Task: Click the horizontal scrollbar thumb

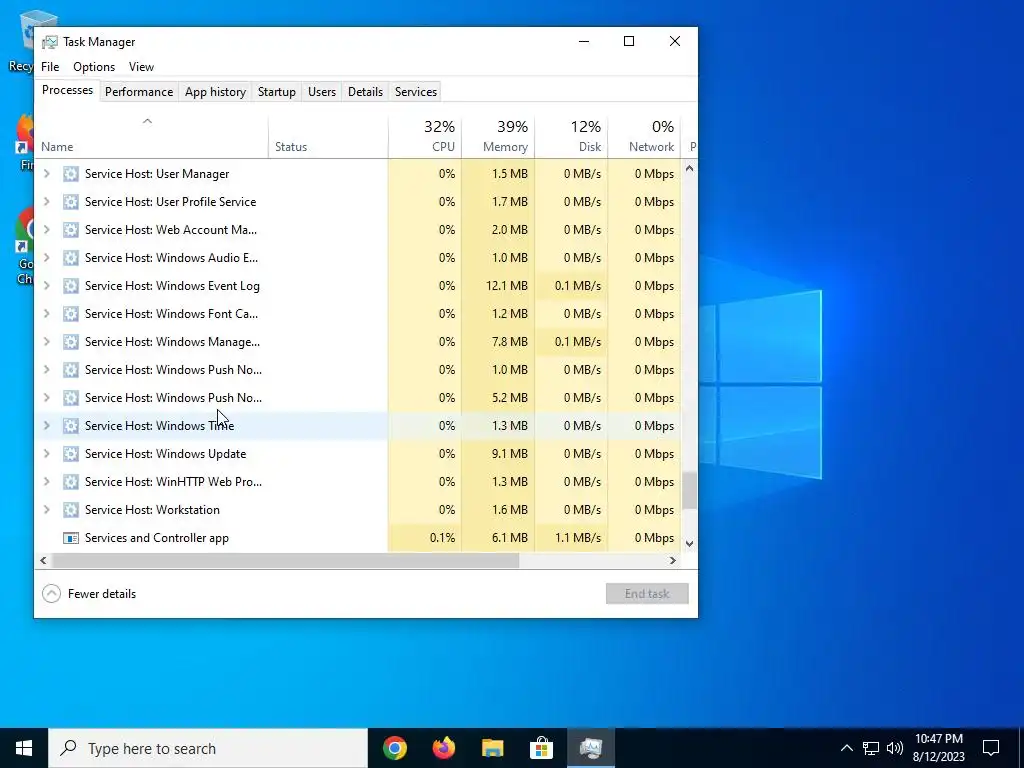Action: point(285,560)
